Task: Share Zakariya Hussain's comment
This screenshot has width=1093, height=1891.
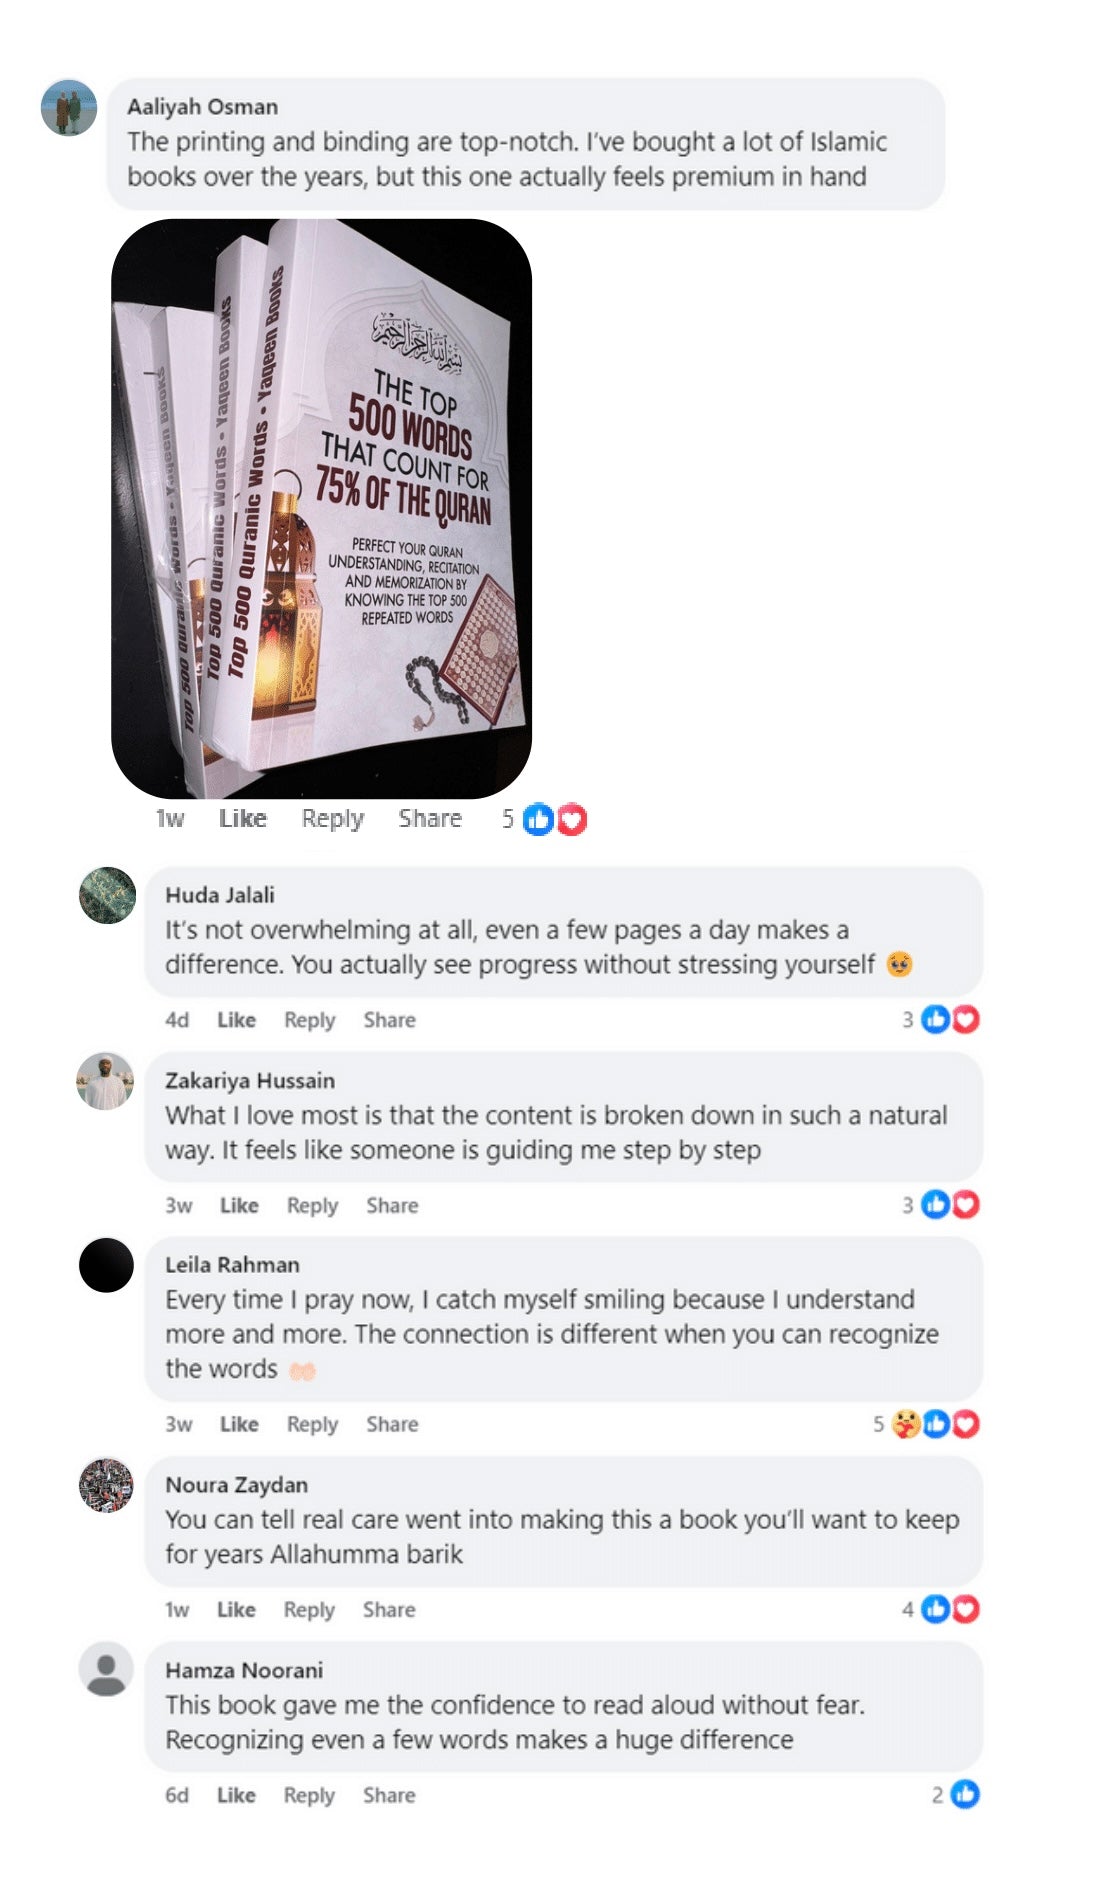Action: [392, 1206]
